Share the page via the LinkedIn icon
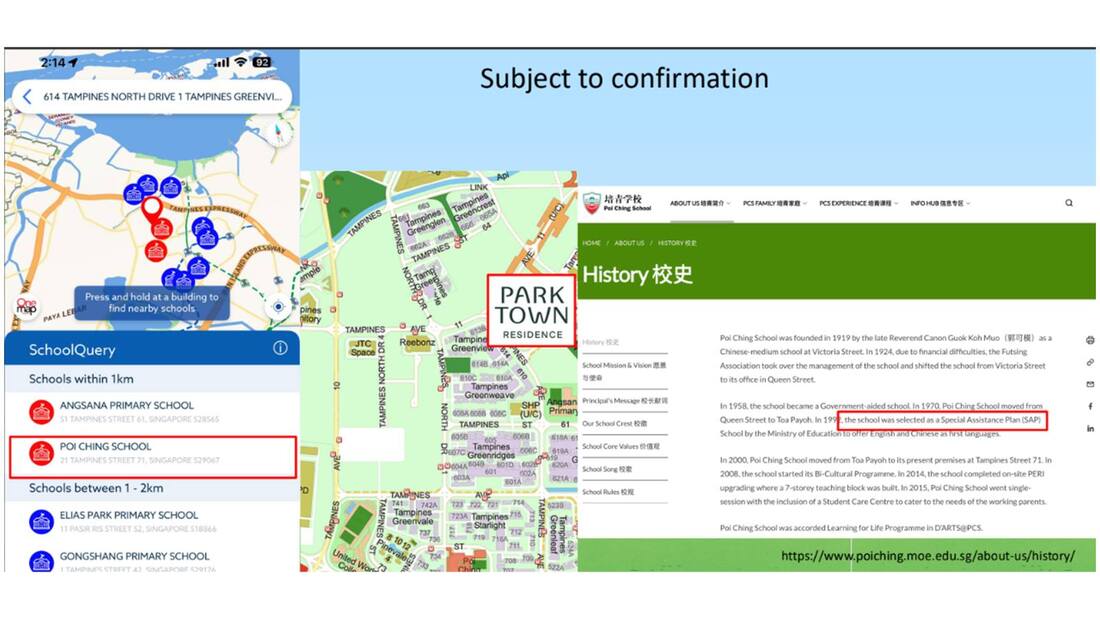Image resolution: width=1100 pixels, height=619 pixels. click(x=1089, y=428)
